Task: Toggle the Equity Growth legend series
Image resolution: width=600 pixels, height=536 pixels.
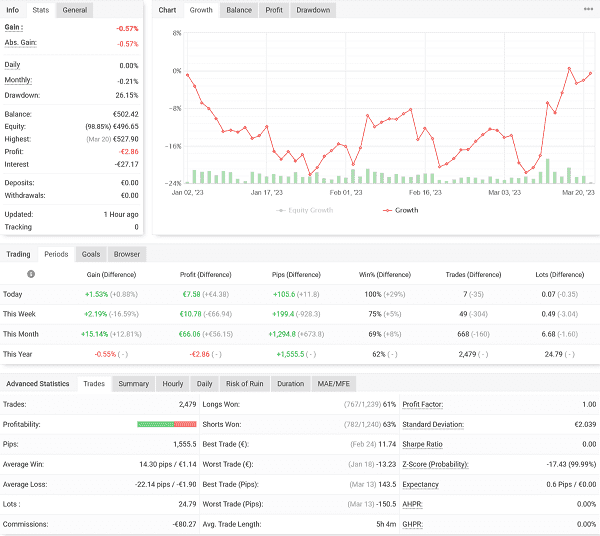Action: tap(305, 210)
